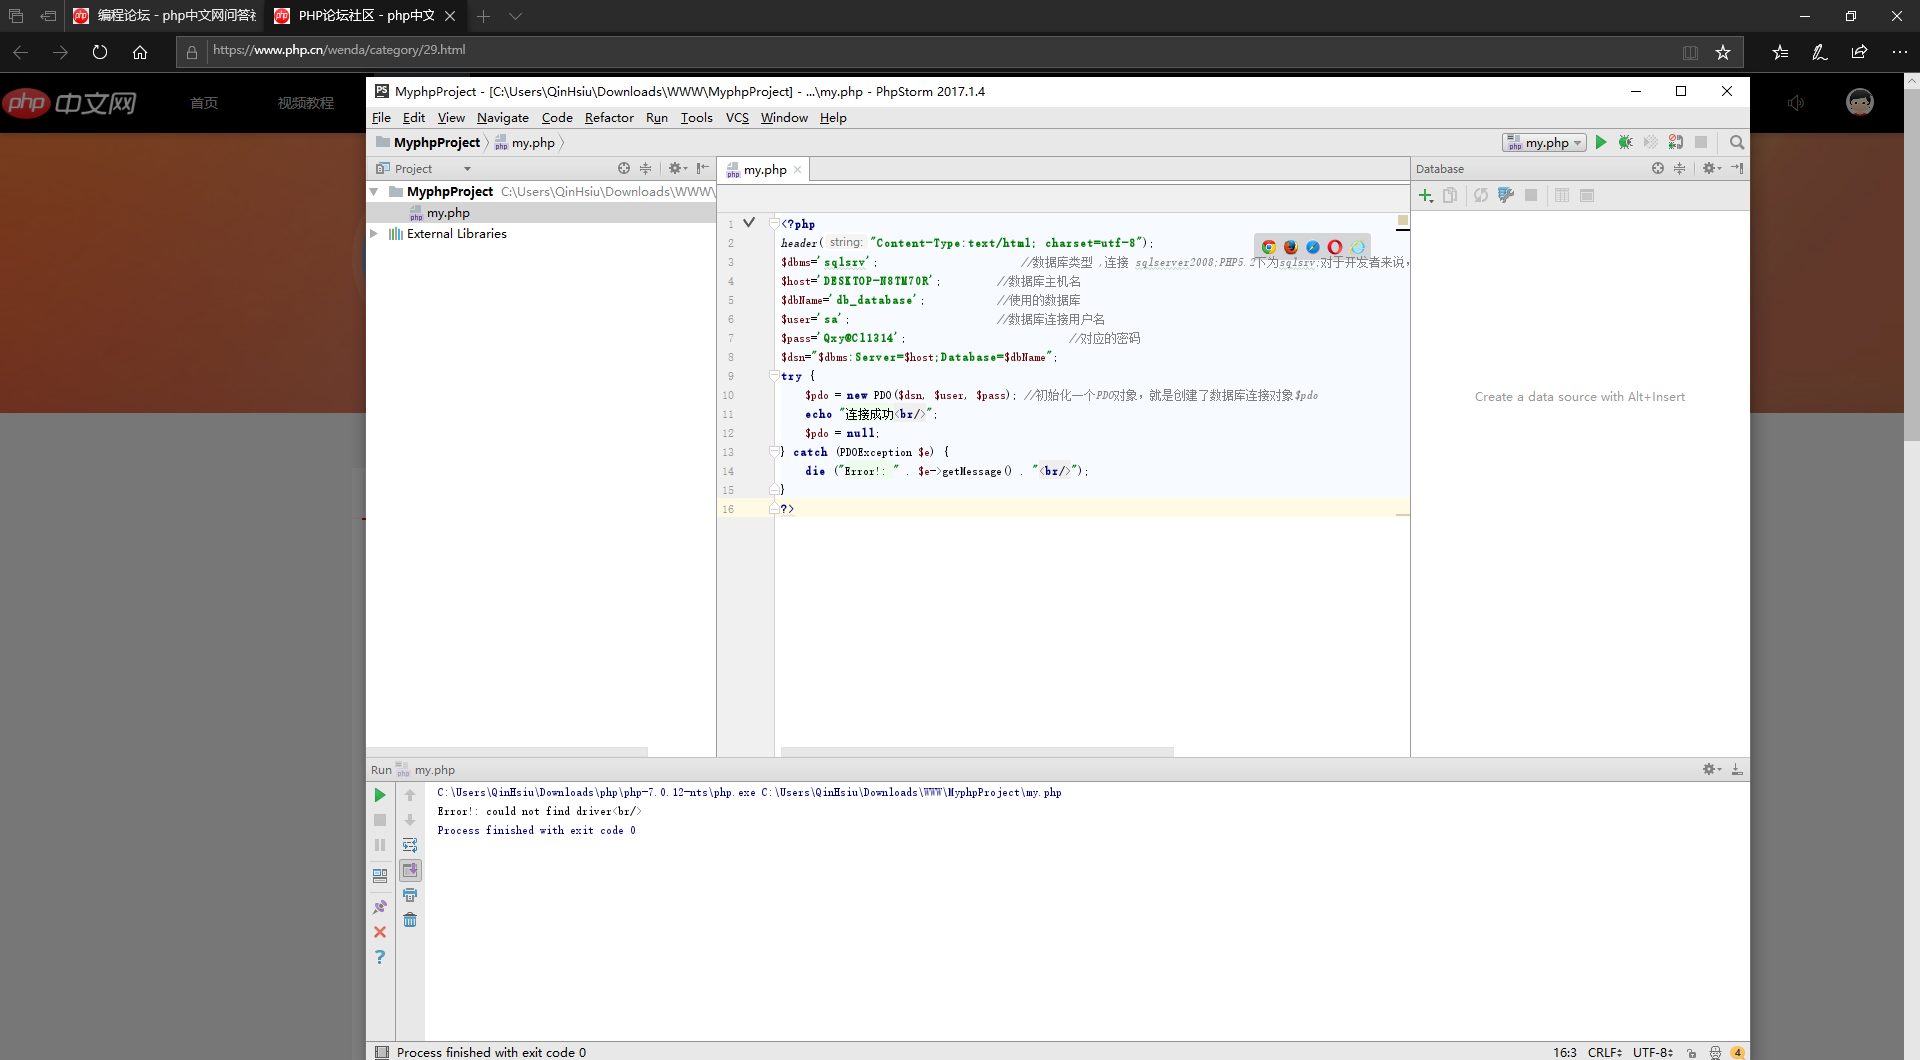Print the console output

pyautogui.click(x=410, y=895)
